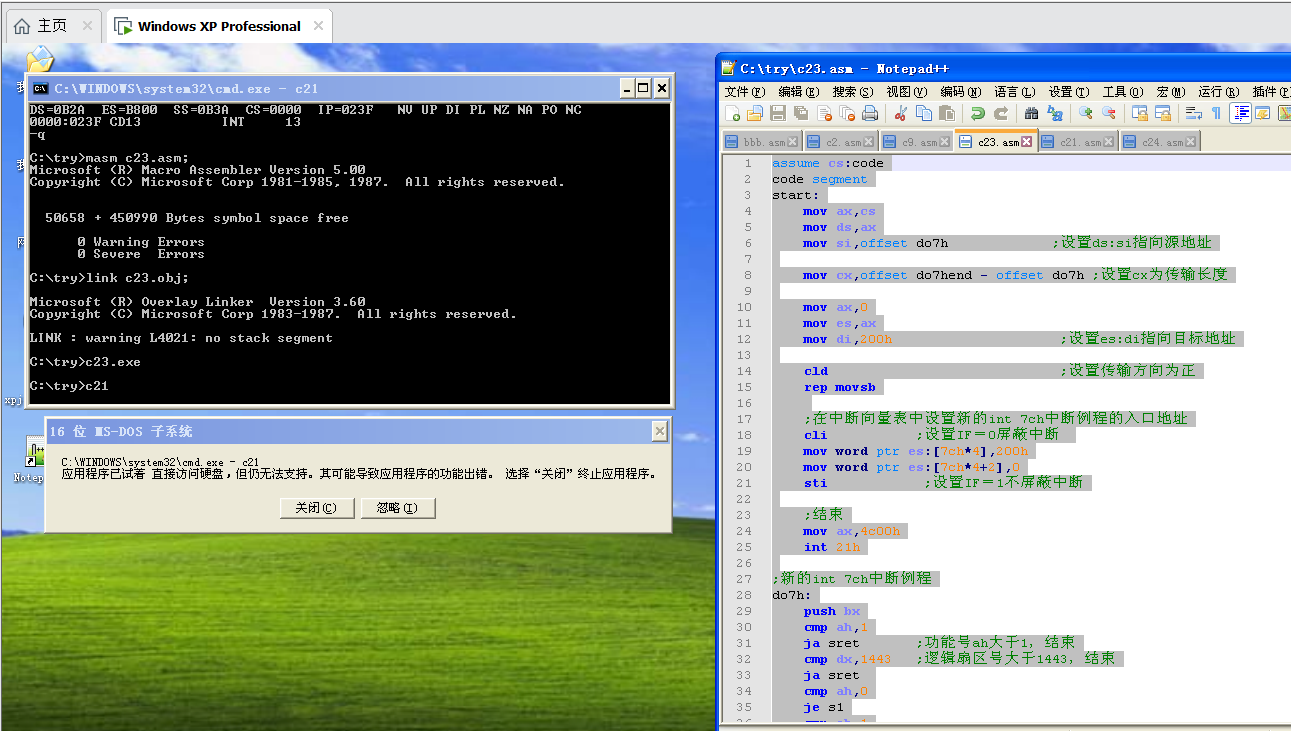Close the c21.asm tab with its X
1291x731 pixels.
pyautogui.click(x=1109, y=142)
